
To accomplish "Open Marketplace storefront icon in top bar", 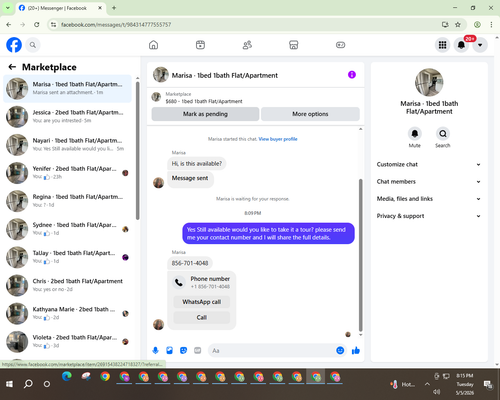I will (293, 45).
